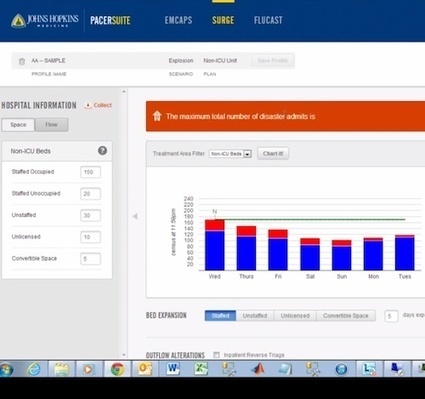Click the Sat bar in the chart

click(310, 254)
